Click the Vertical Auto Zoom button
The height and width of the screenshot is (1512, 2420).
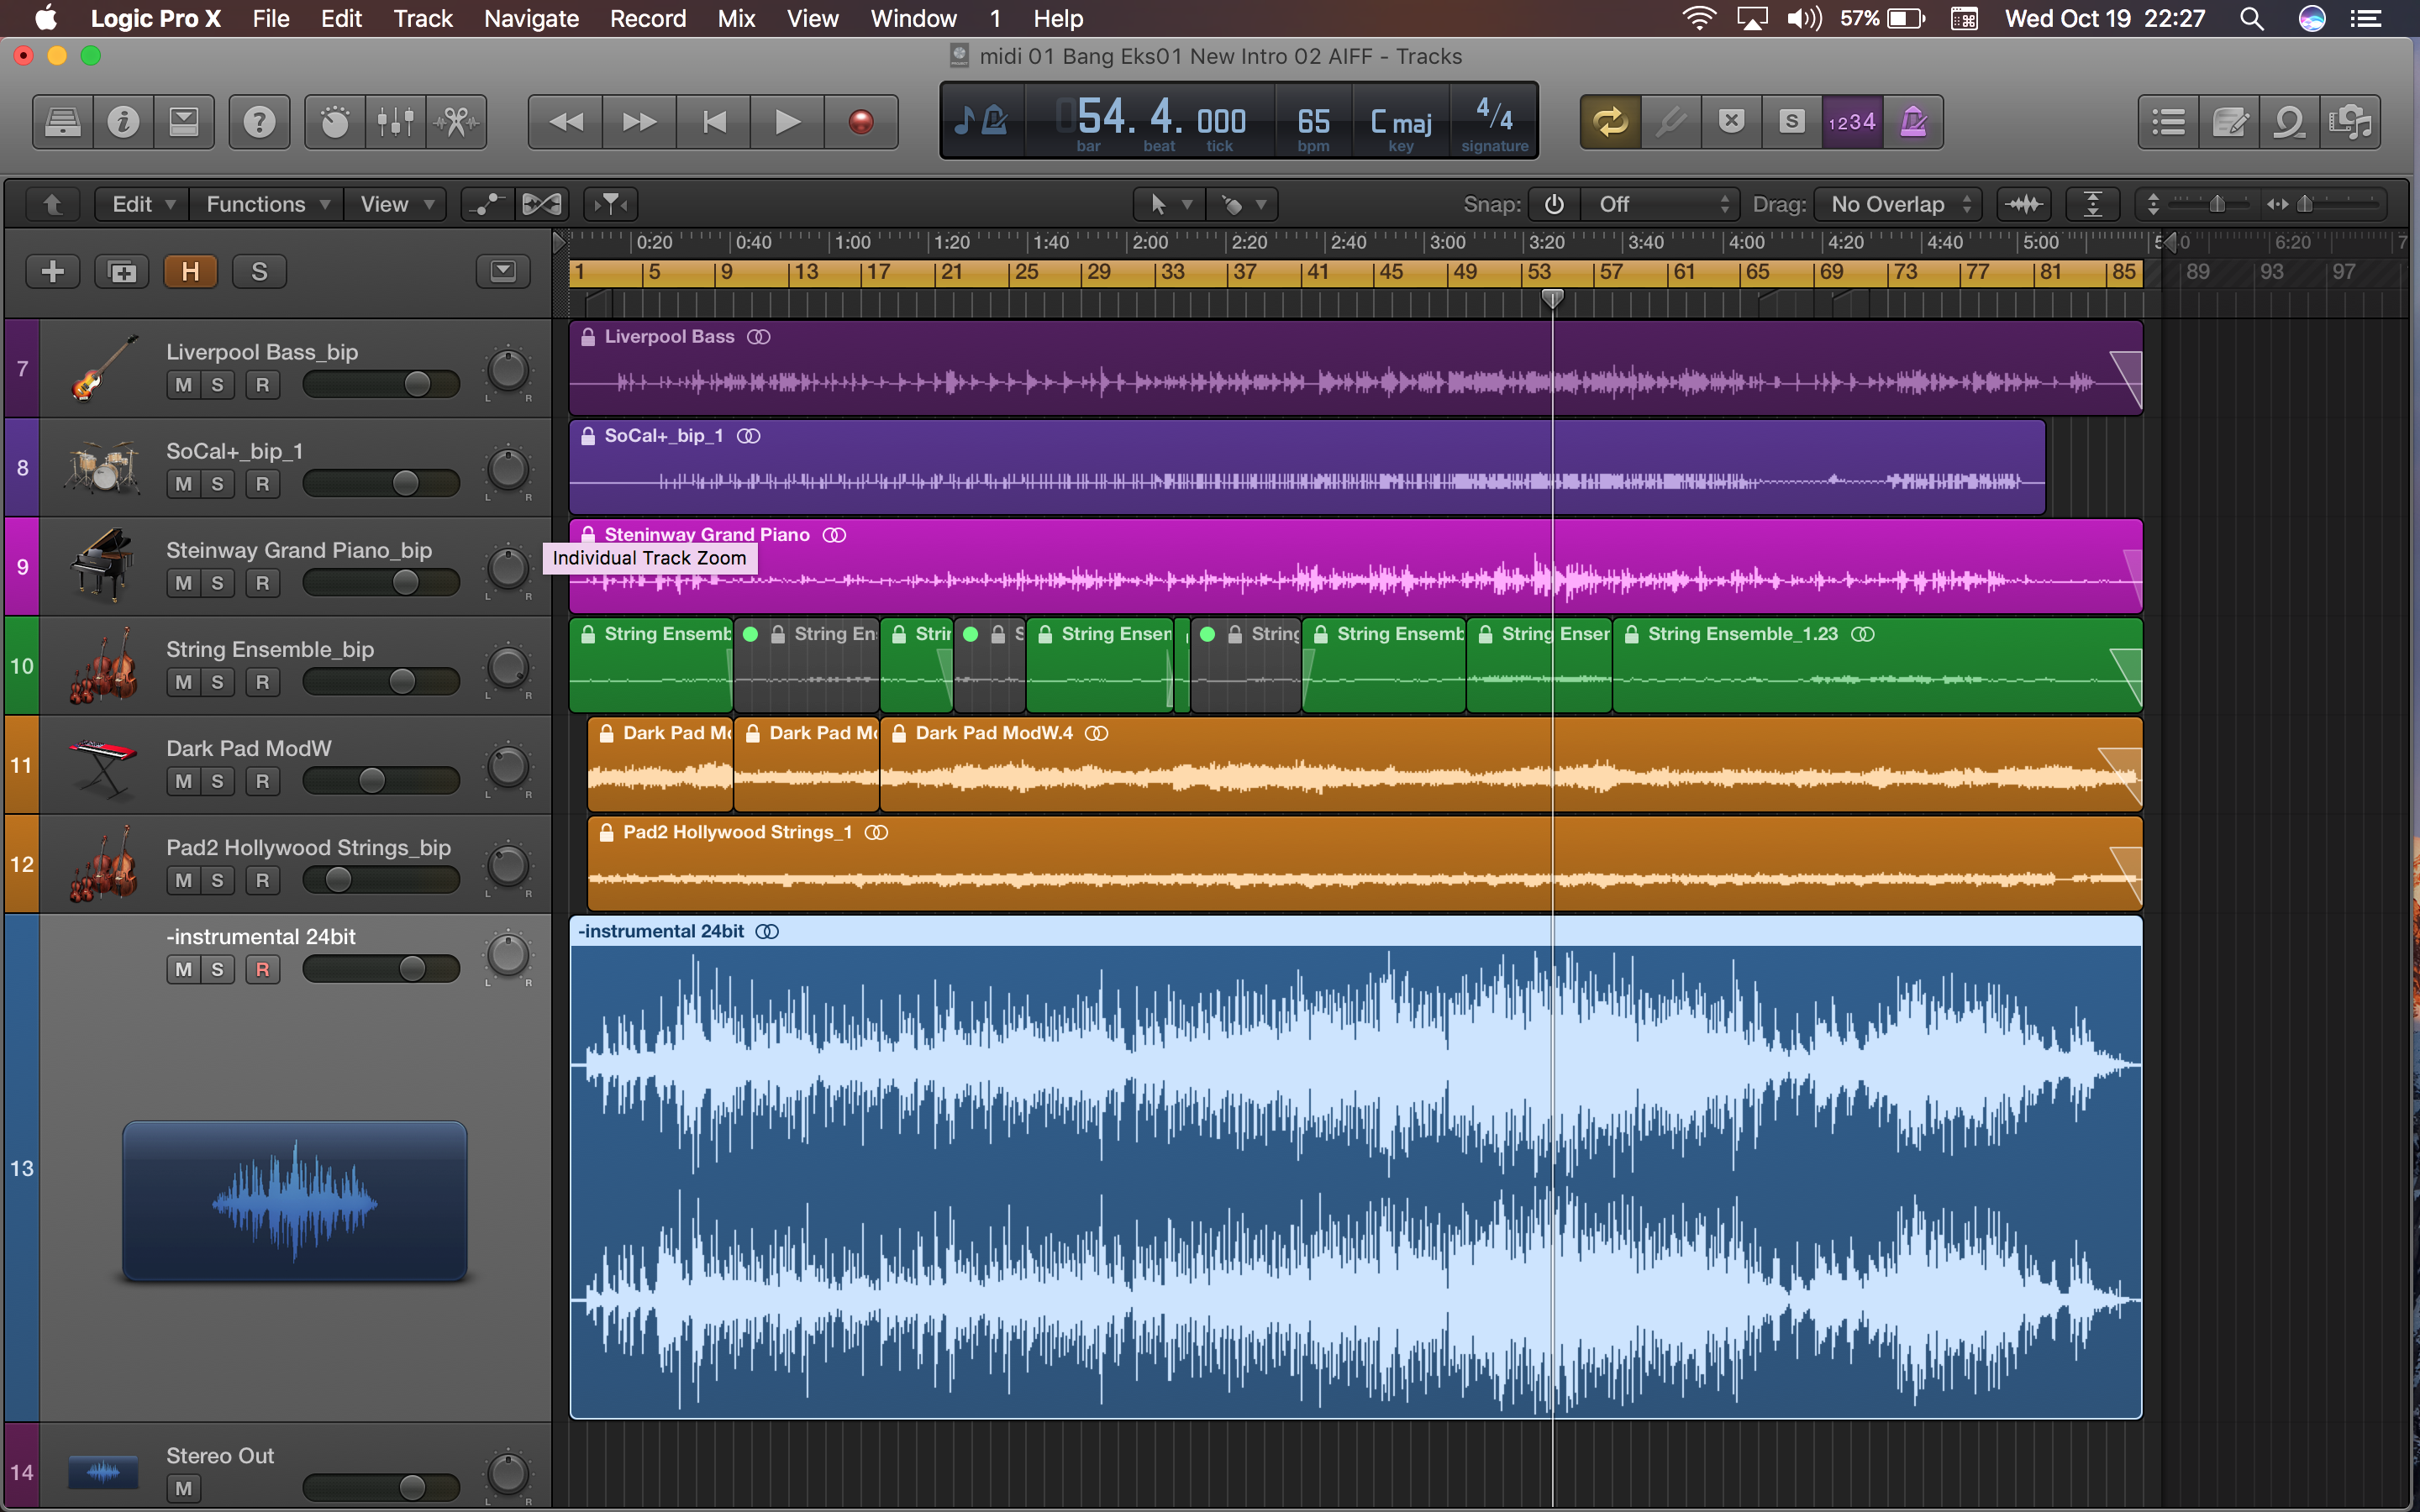(2093, 204)
